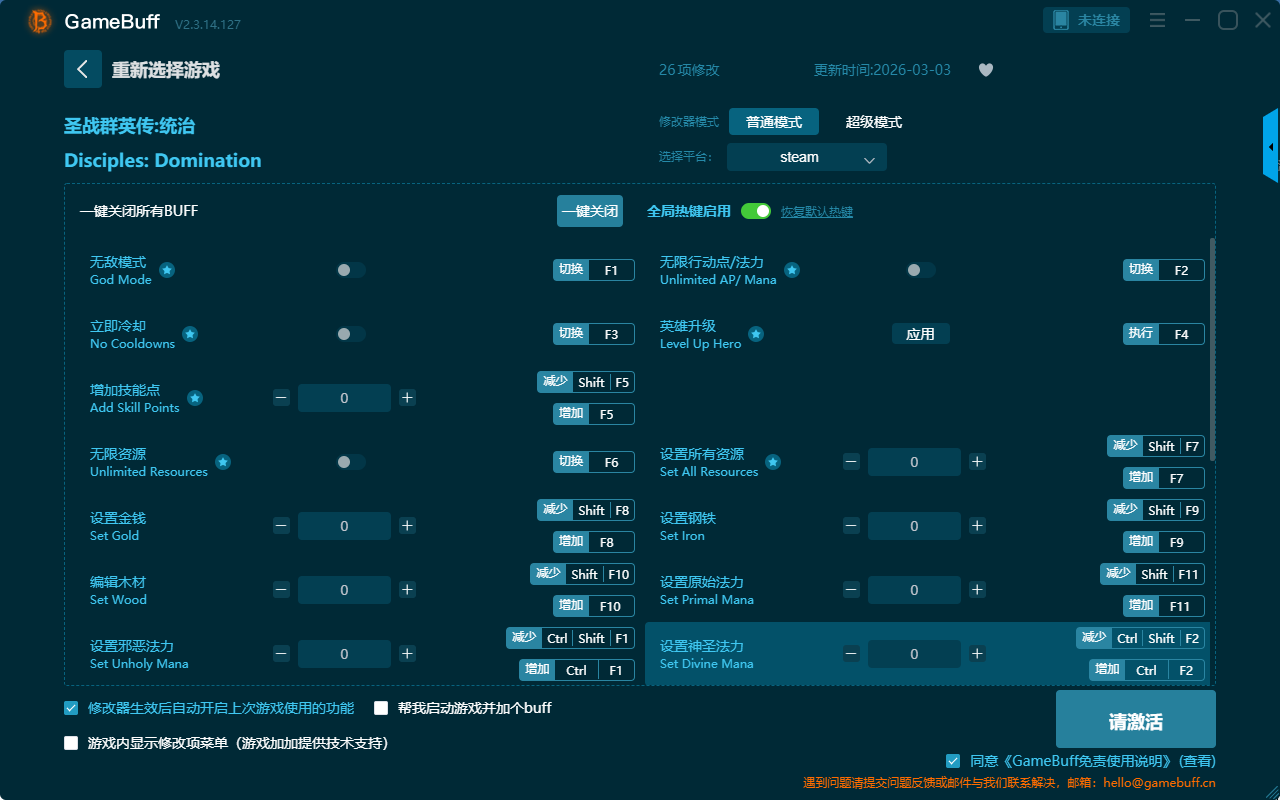Expand the blue side panel arrow

[x=1271, y=146]
